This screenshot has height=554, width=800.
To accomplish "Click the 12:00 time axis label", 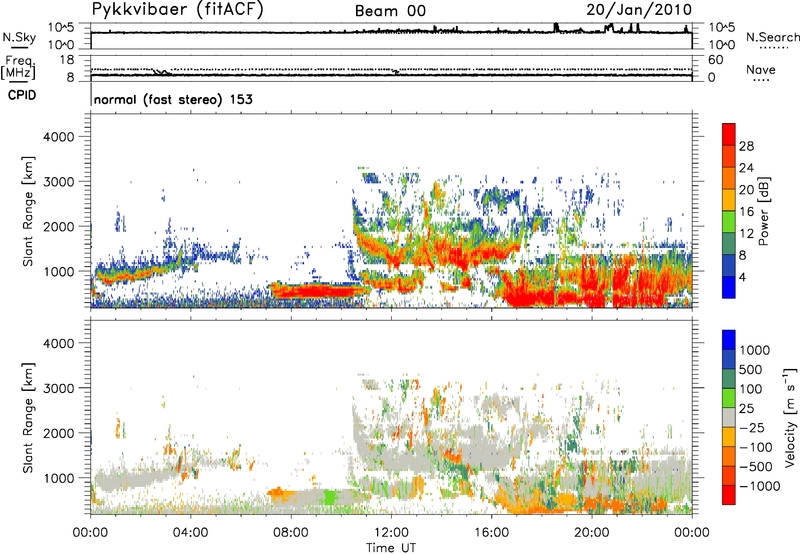I will click(391, 533).
